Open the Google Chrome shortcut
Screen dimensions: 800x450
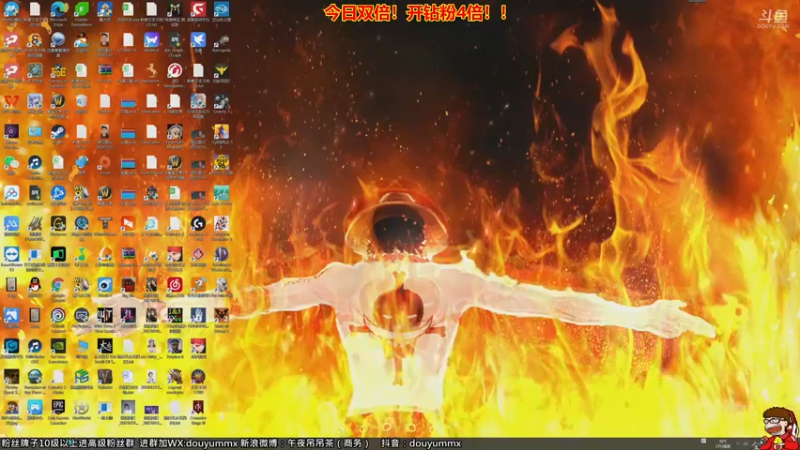58,285
